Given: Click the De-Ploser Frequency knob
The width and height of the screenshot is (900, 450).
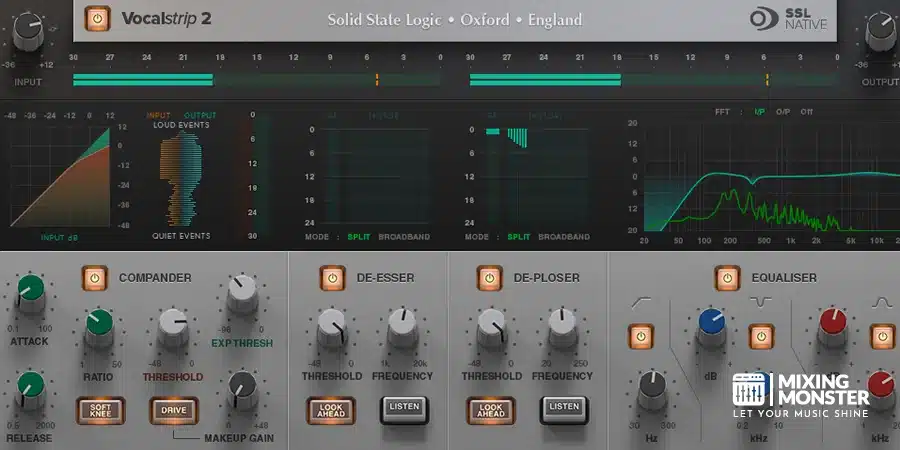Looking at the screenshot, I should (562, 327).
